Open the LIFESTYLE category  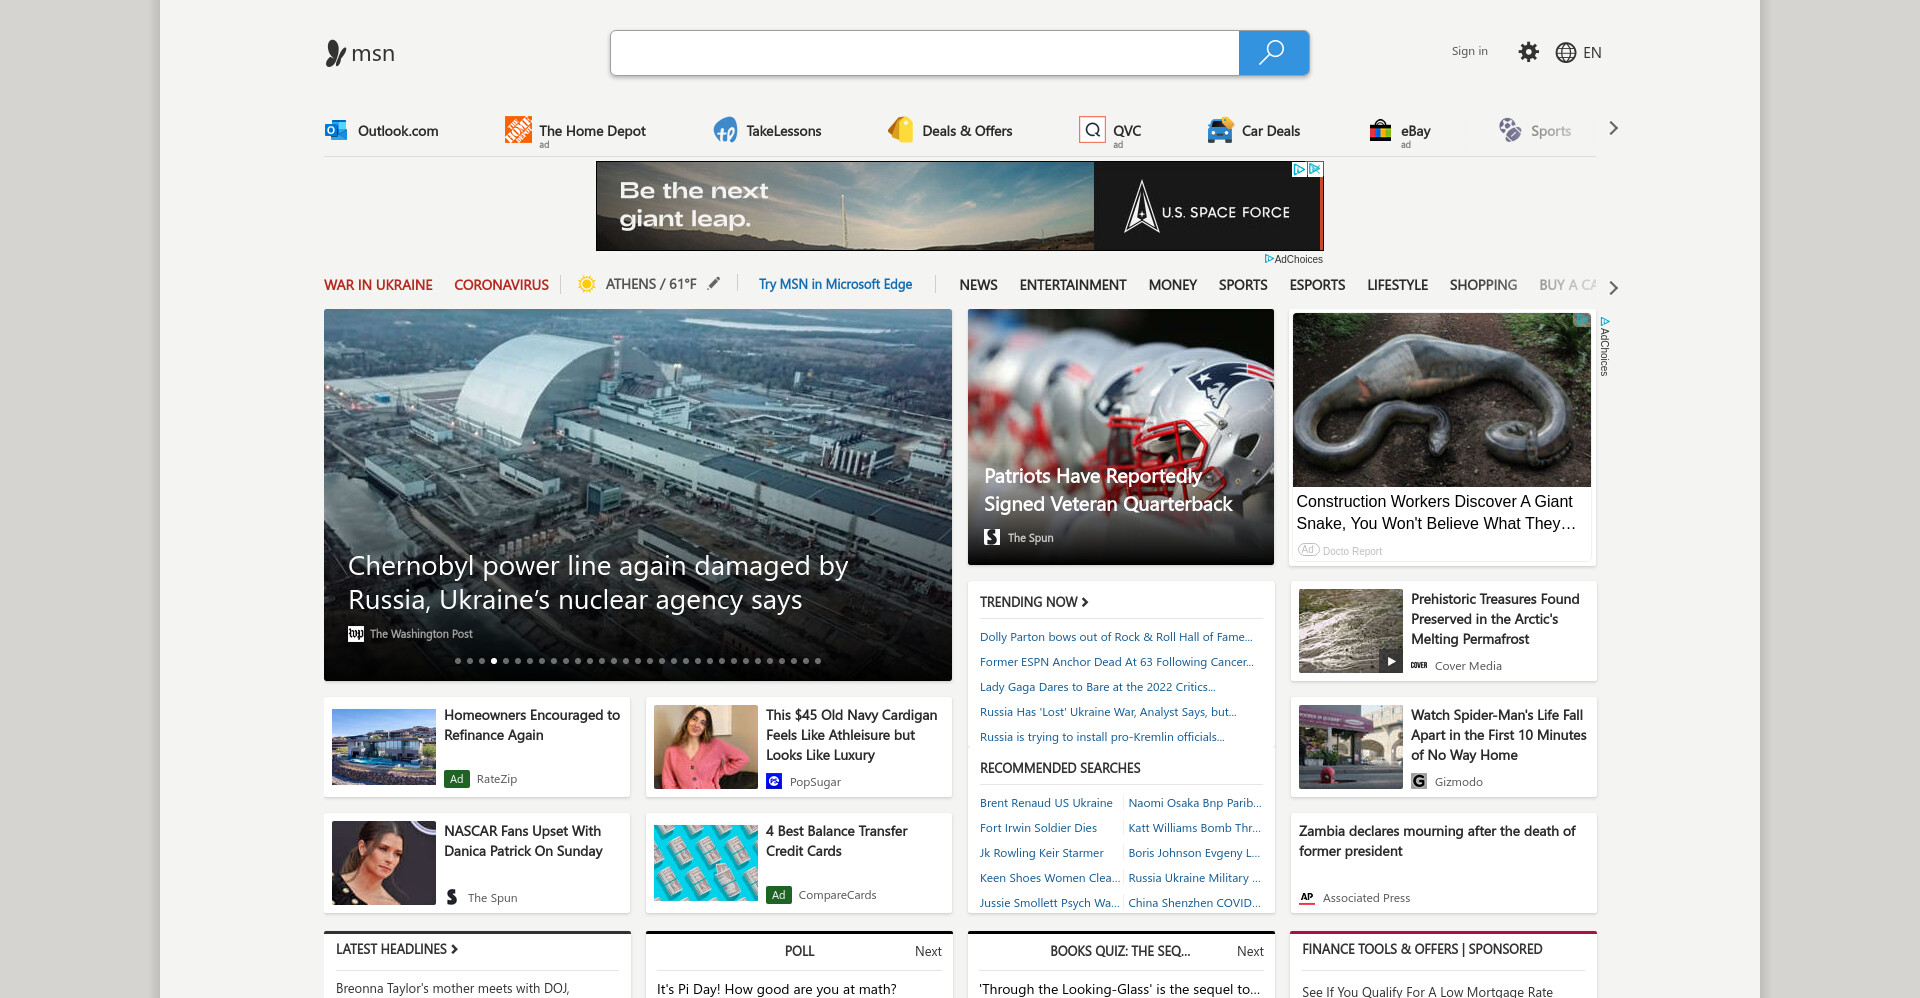1397,285
